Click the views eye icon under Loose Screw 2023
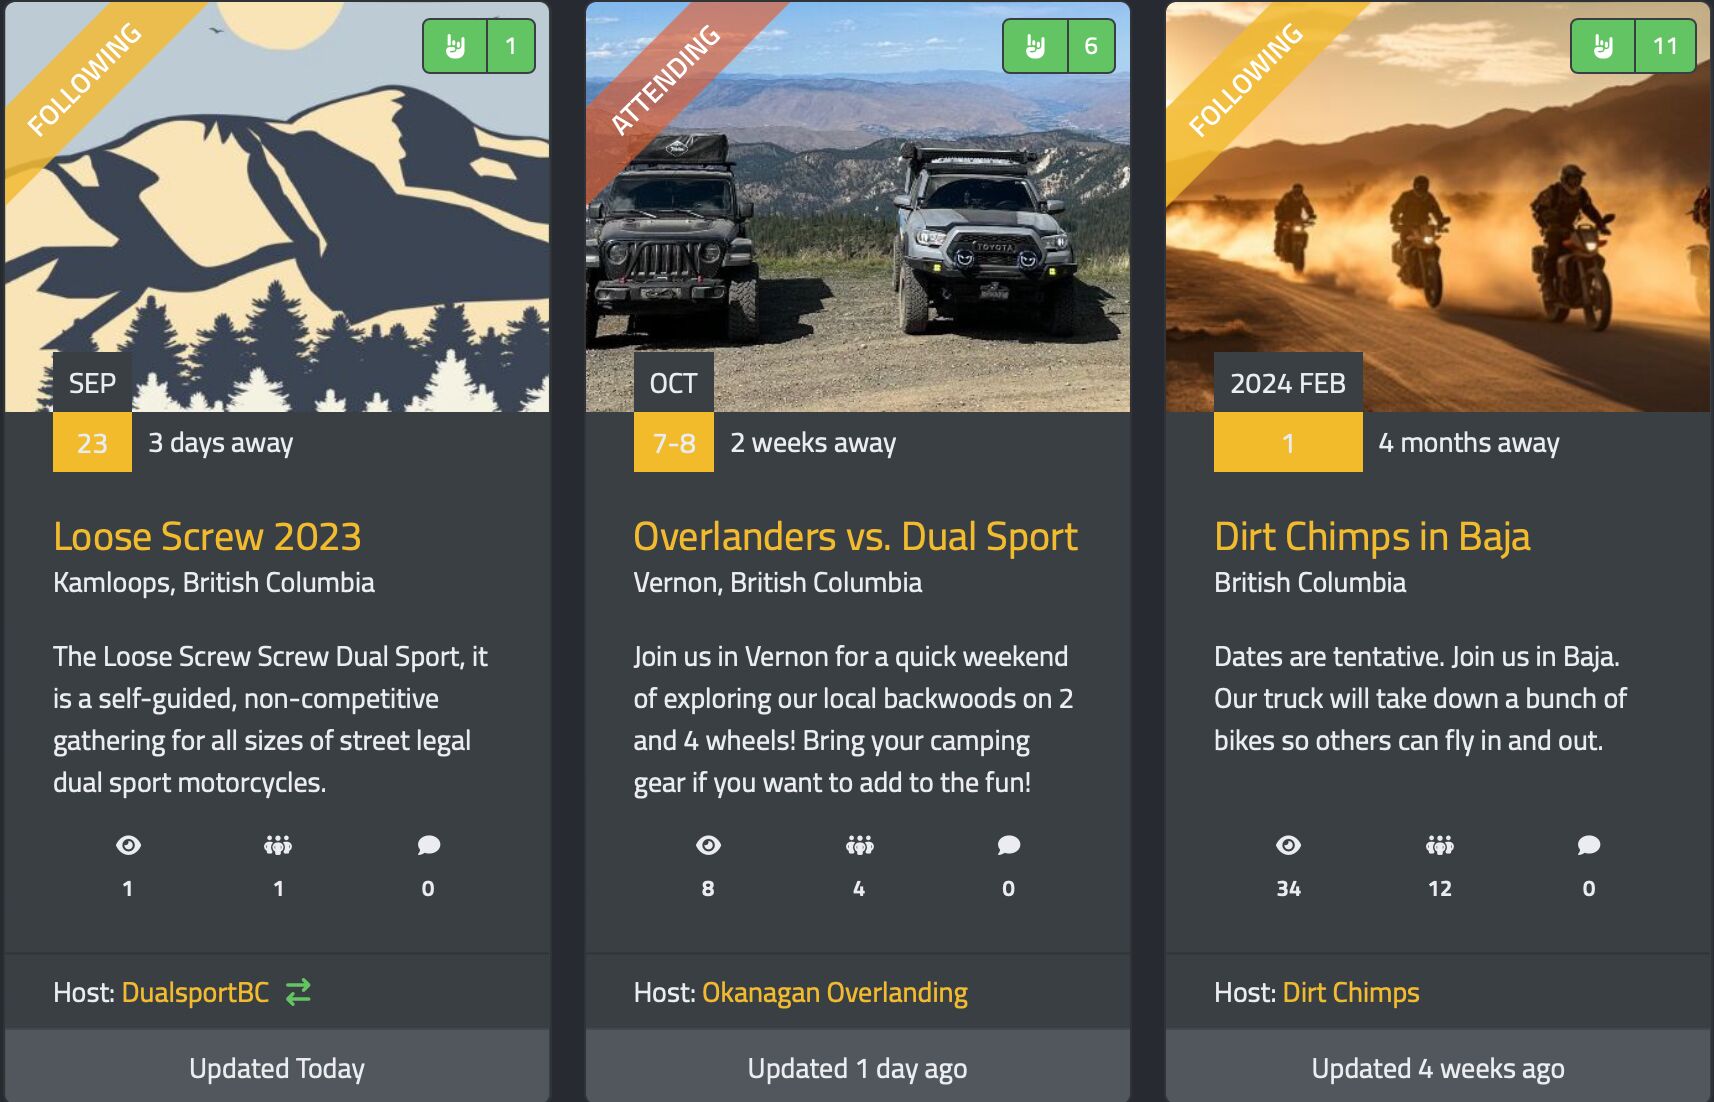The height and width of the screenshot is (1102, 1714). point(128,845)
